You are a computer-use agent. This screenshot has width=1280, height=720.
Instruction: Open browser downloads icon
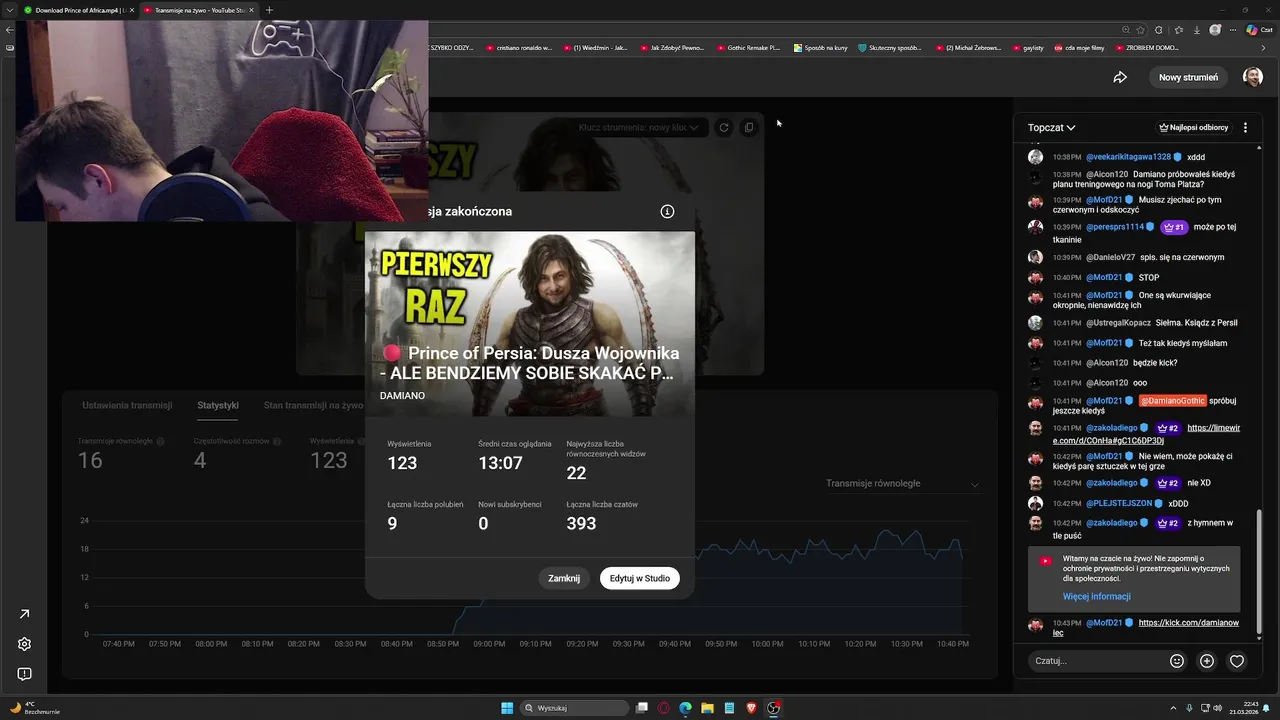tap(1197, 30)
